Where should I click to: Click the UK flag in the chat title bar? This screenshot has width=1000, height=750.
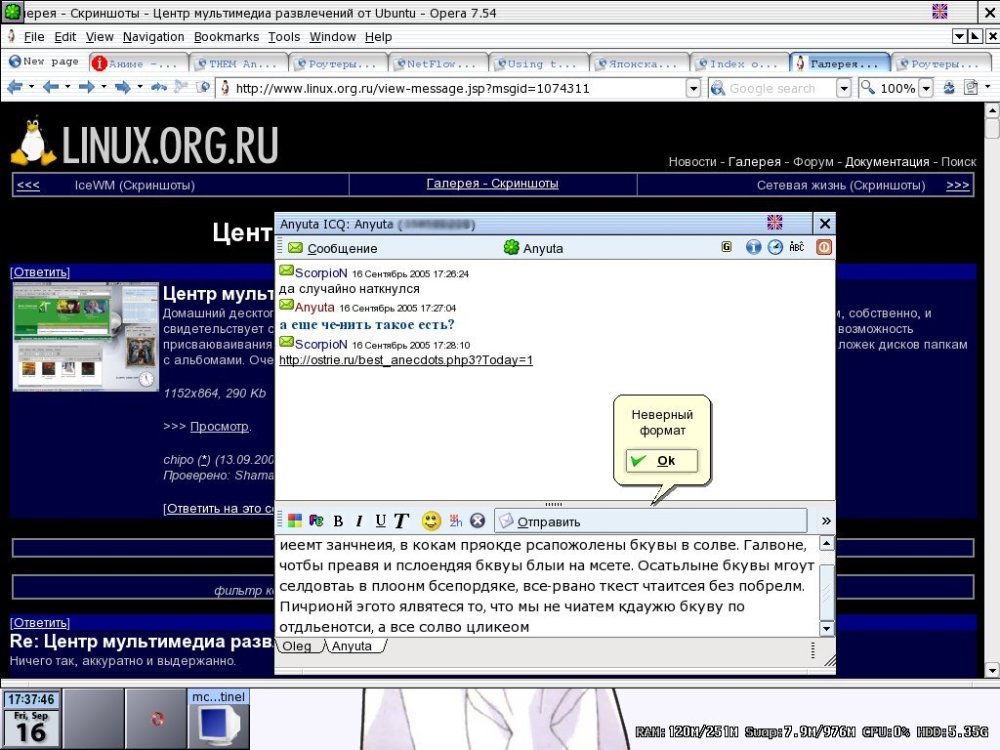tap(774, 223)
